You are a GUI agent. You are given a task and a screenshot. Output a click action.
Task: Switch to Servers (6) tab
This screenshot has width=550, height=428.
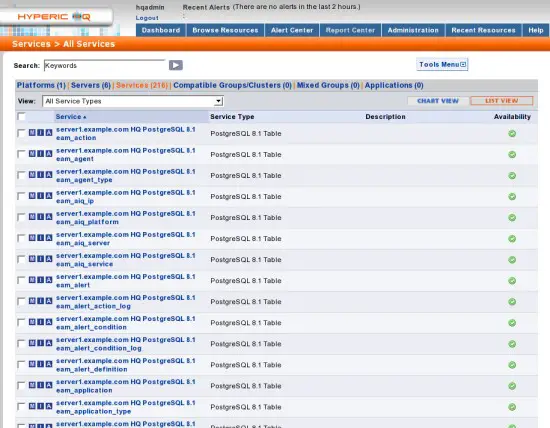91,85
